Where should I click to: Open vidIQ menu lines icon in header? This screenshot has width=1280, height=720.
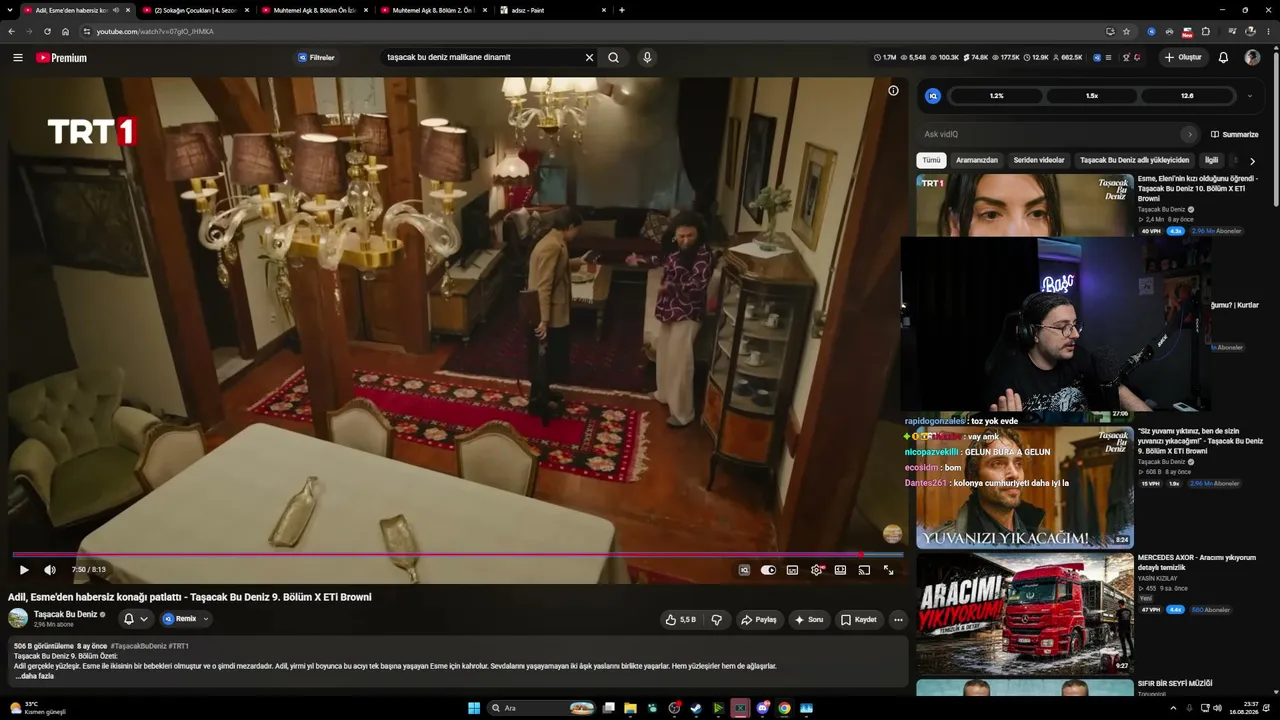1109,58
